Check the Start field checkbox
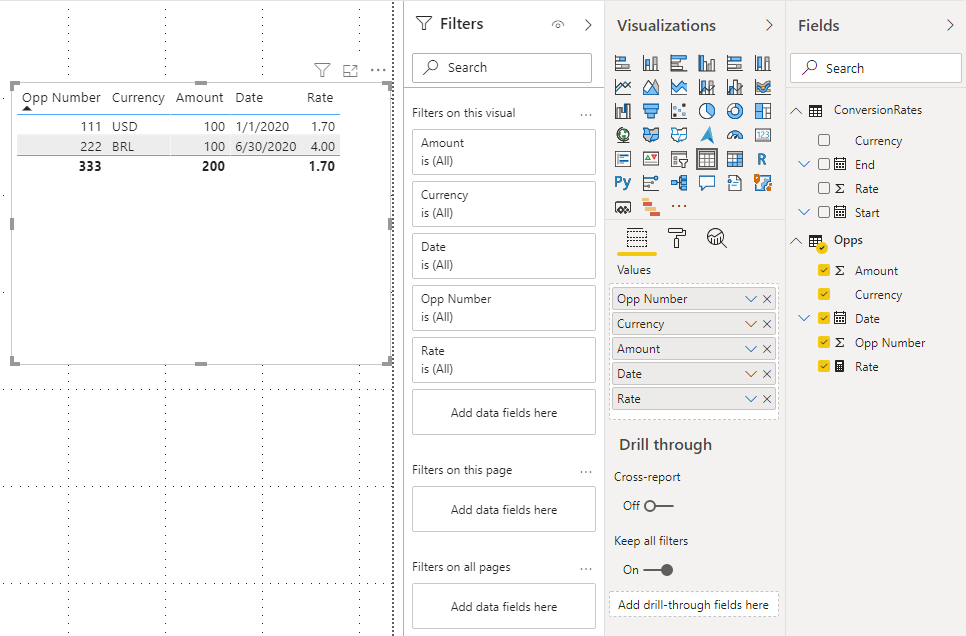 (x=824, y=213)
